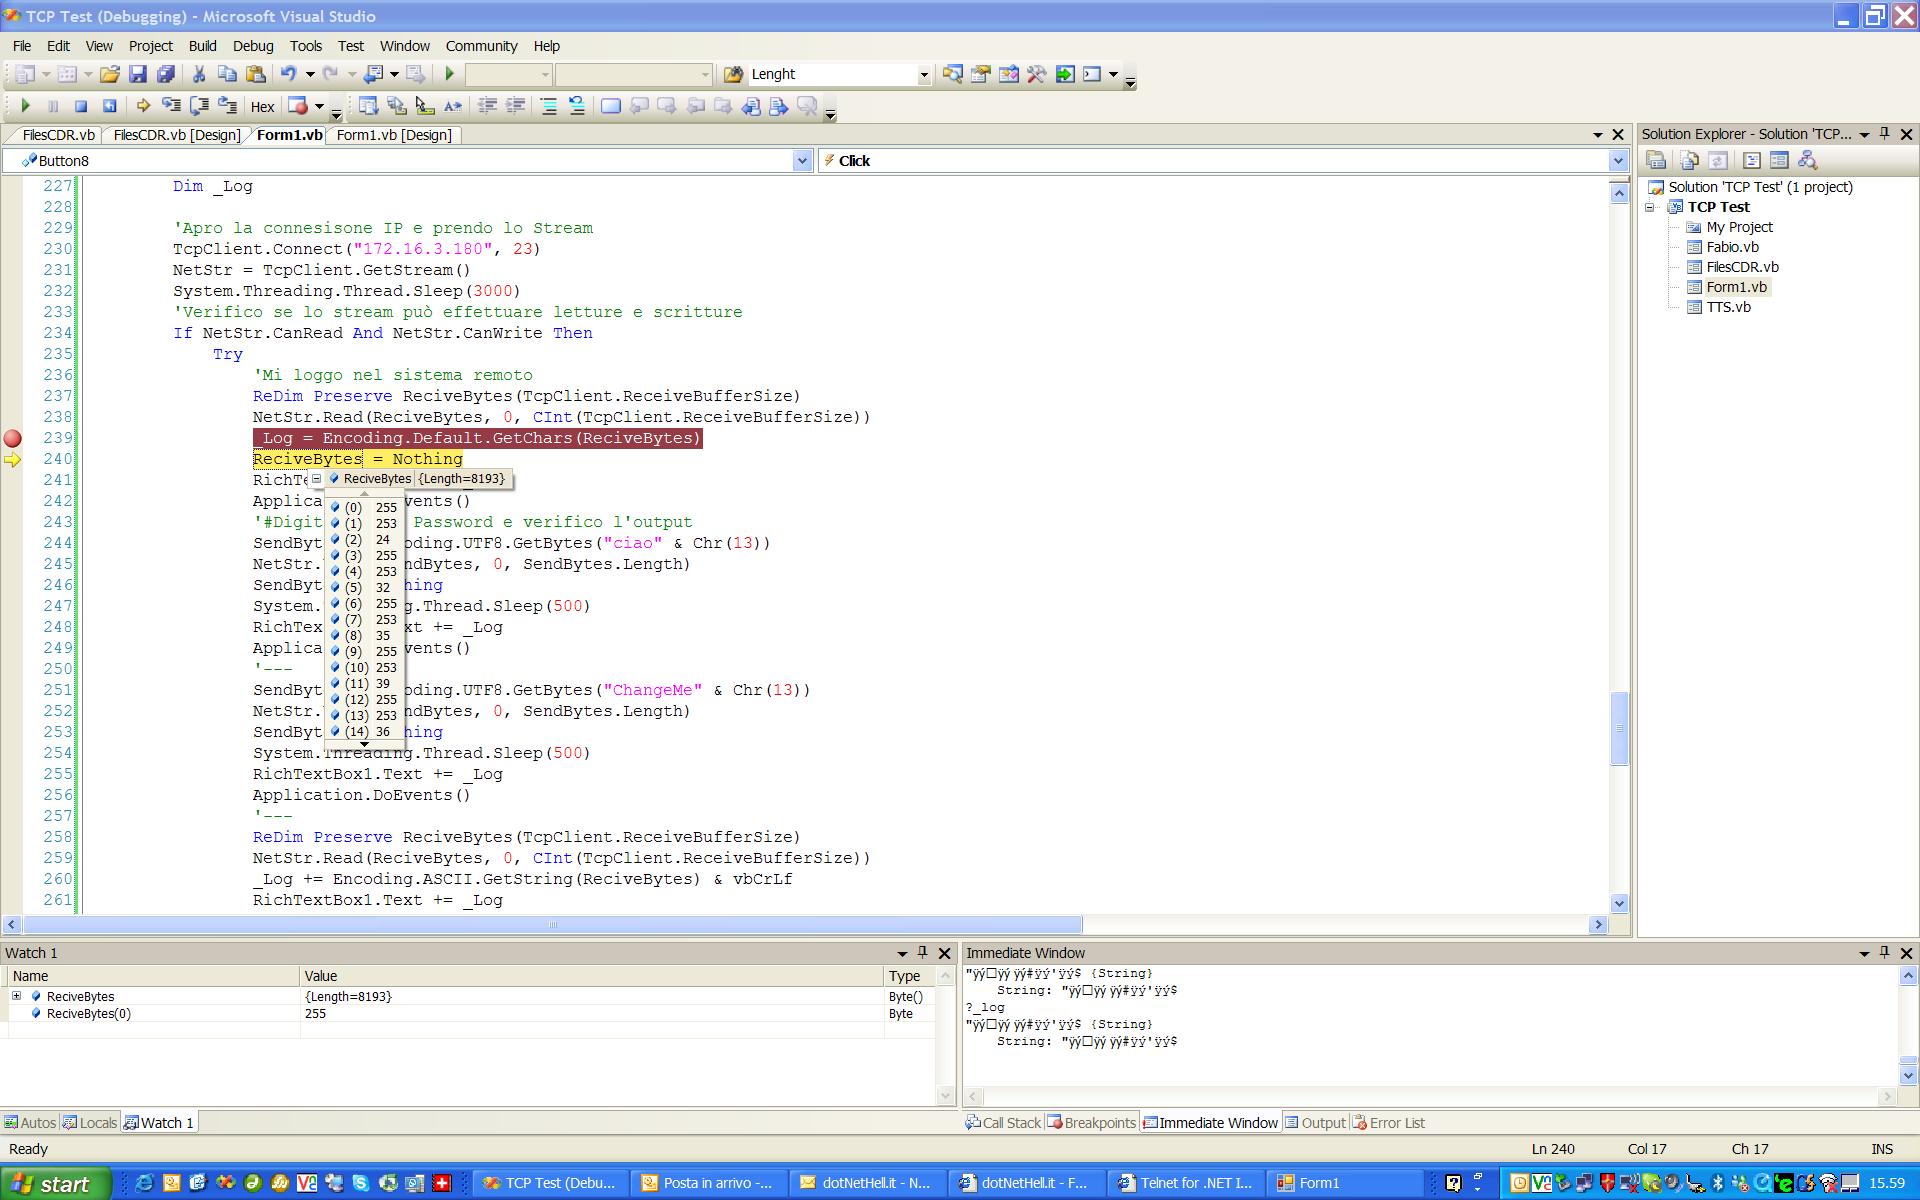The image size is (1920, 1200).
Task: Collapse ReciveBytes datatip tree
Action: [x=316, y=479]
